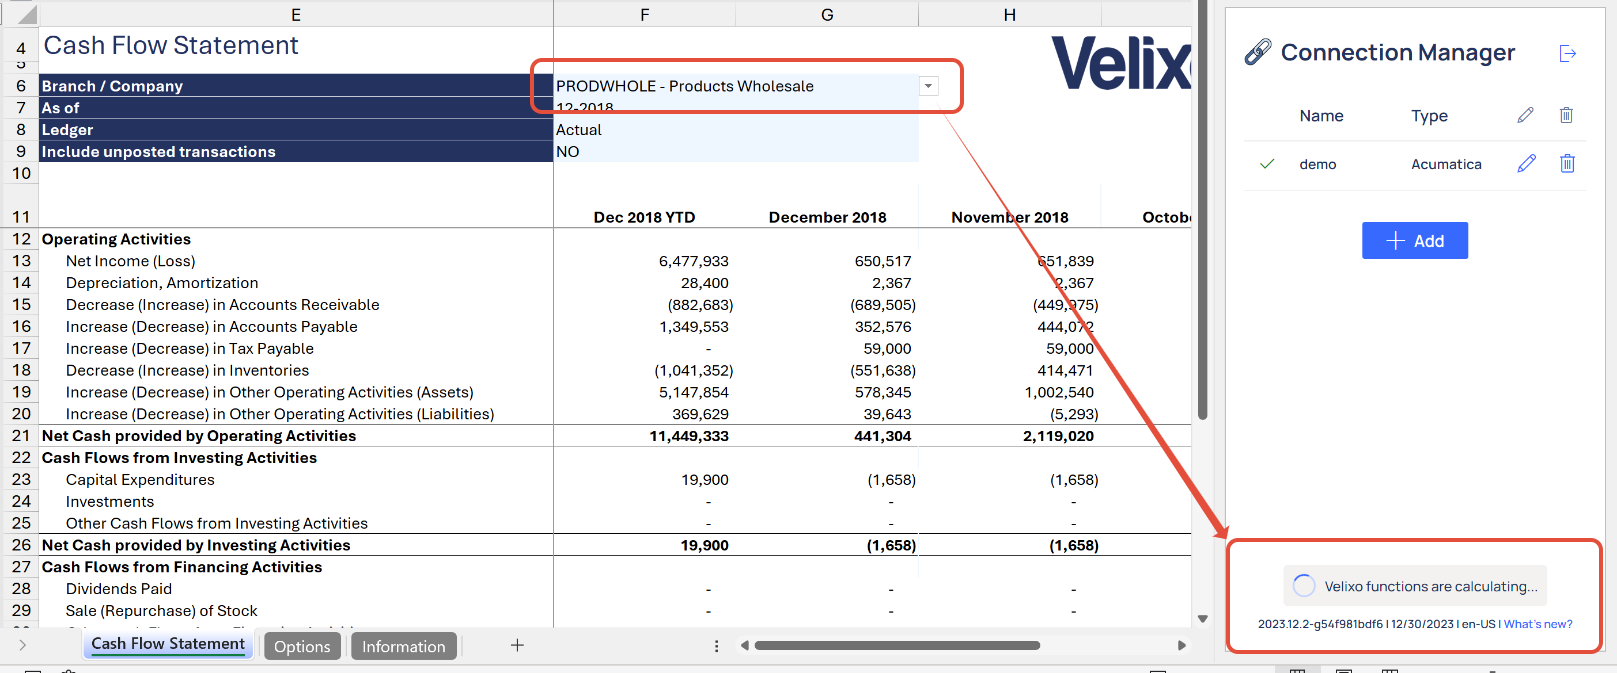Click the vertical dots beside horizontal scrollbar

tap(716, 646)
